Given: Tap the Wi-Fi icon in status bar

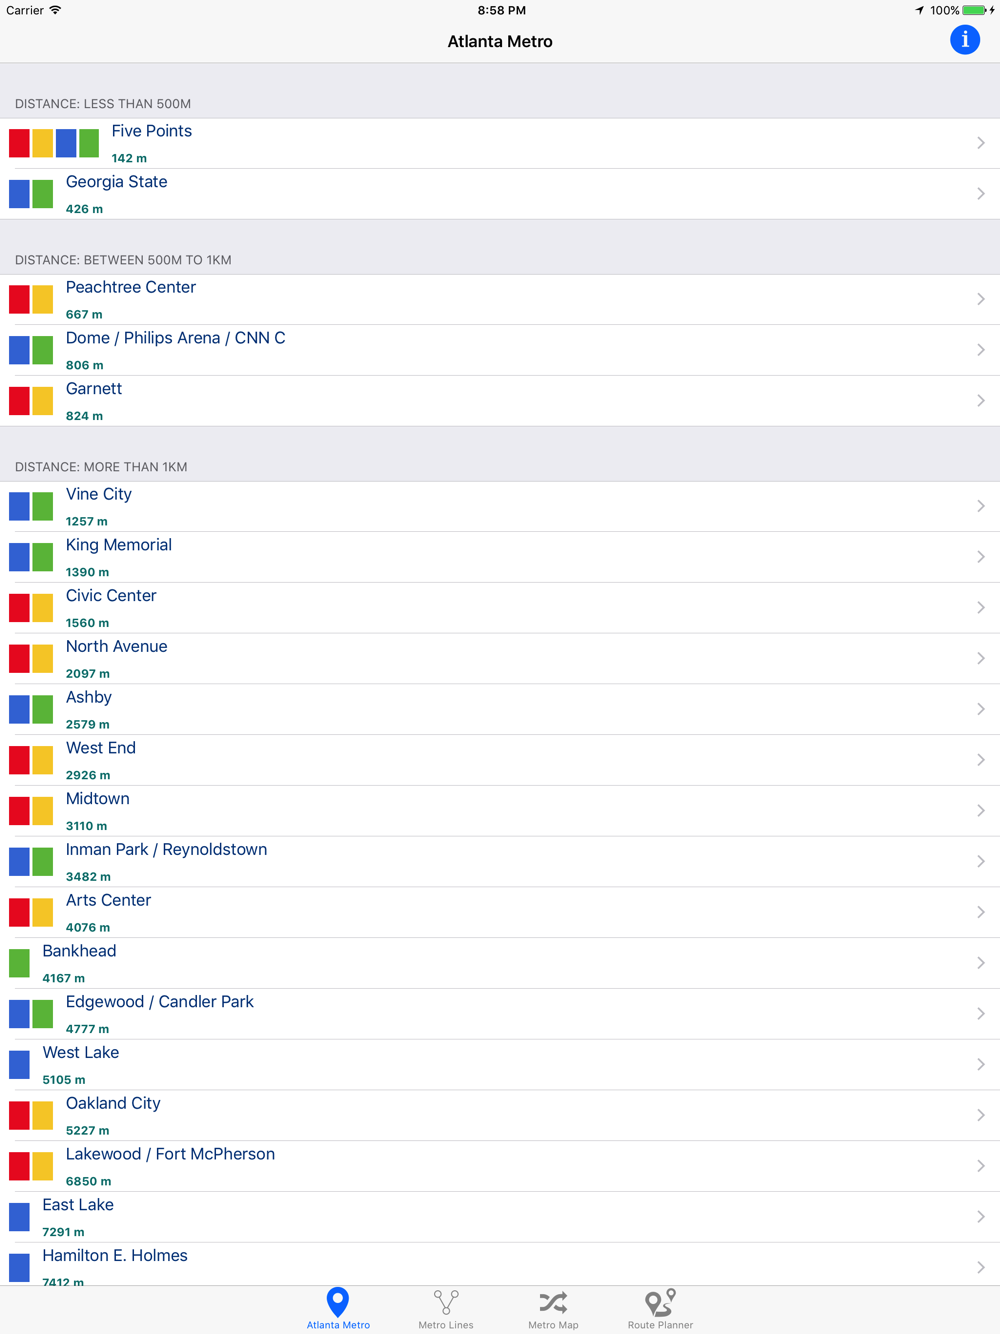Looking at the screenshot, I should coord(56,10).
